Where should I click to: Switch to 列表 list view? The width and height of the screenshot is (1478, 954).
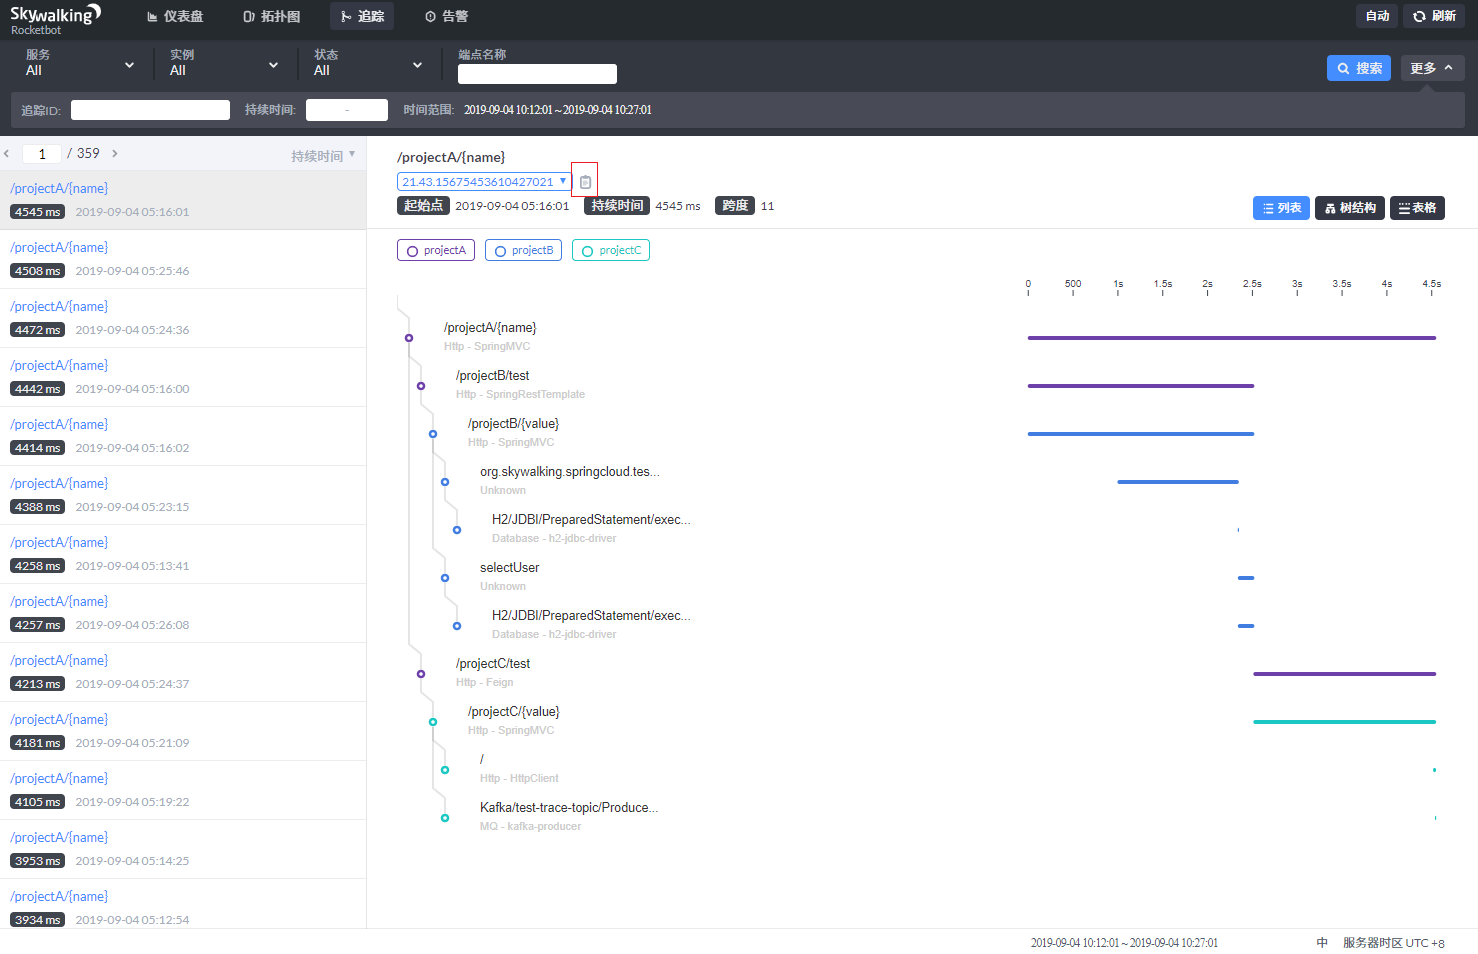click(1281, 208)
